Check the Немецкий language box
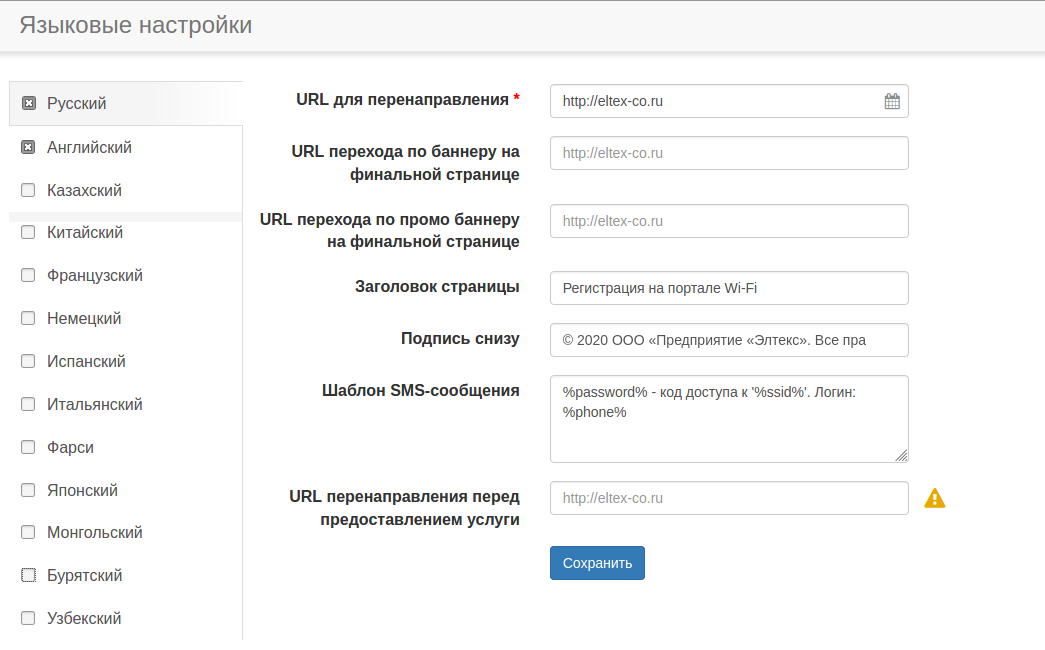Screen dimensions: 1045x650 28,319
